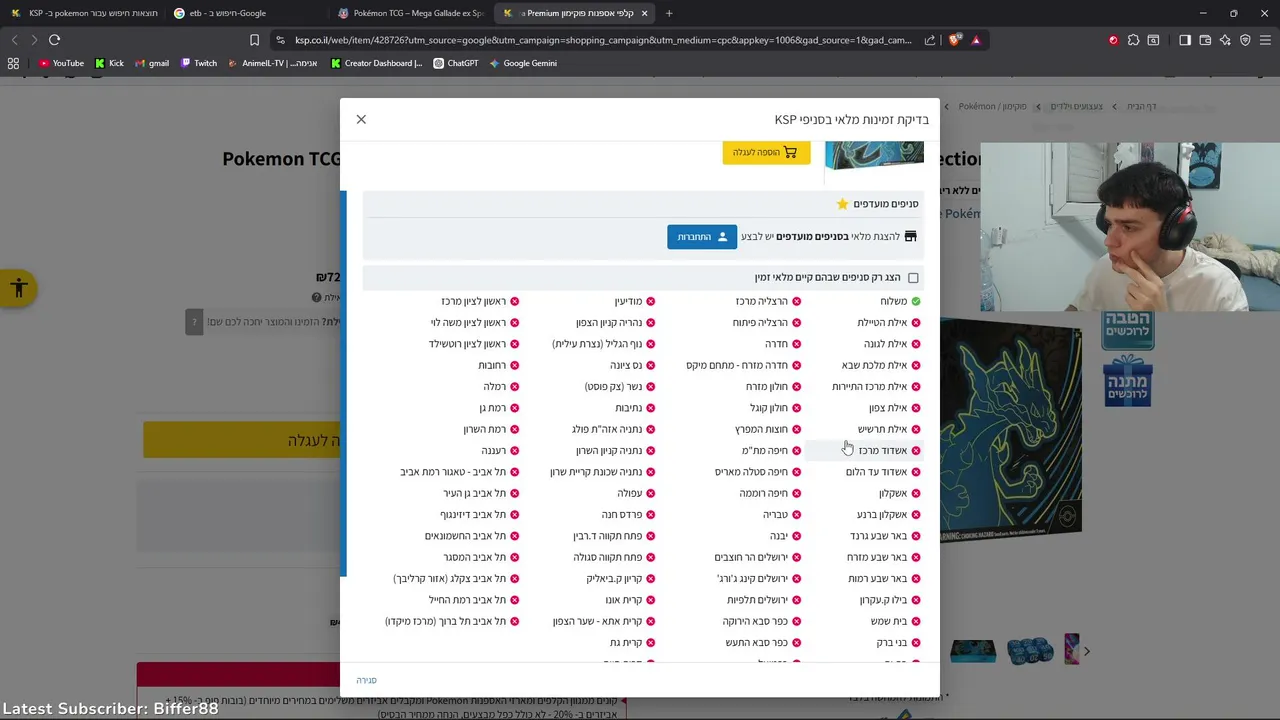Click the red recorder extension icon

coord(1113,40)
